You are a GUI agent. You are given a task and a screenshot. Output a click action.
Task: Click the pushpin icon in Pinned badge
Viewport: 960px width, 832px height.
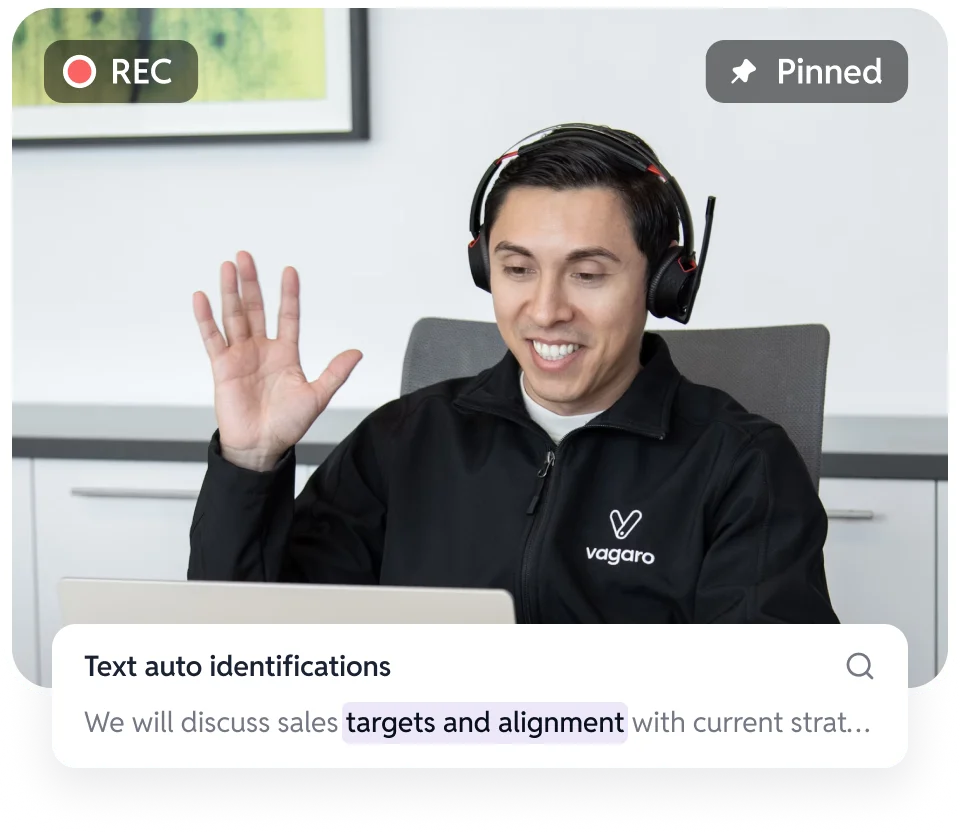point(743,72)
